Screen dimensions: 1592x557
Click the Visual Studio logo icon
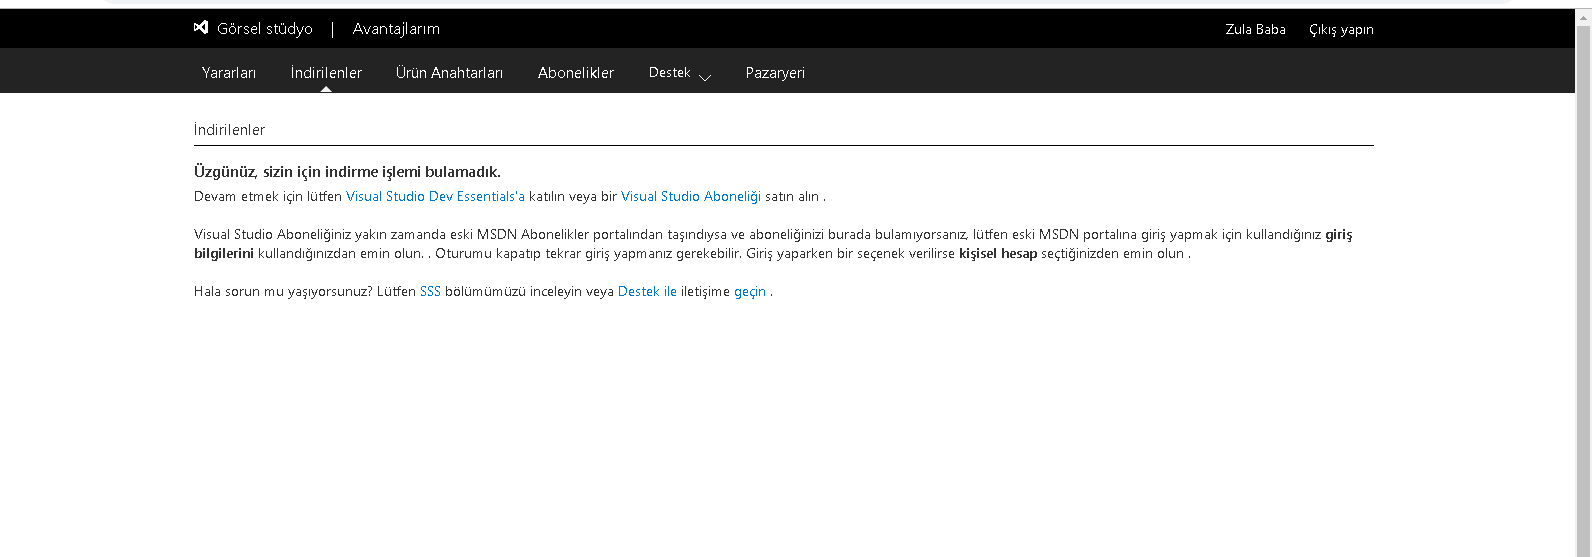(201, 28)
